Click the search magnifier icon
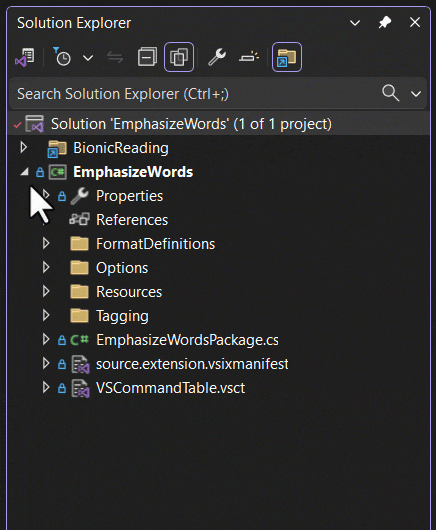The width and height of the screenshot is (436, 530). (x=390, y=93)
